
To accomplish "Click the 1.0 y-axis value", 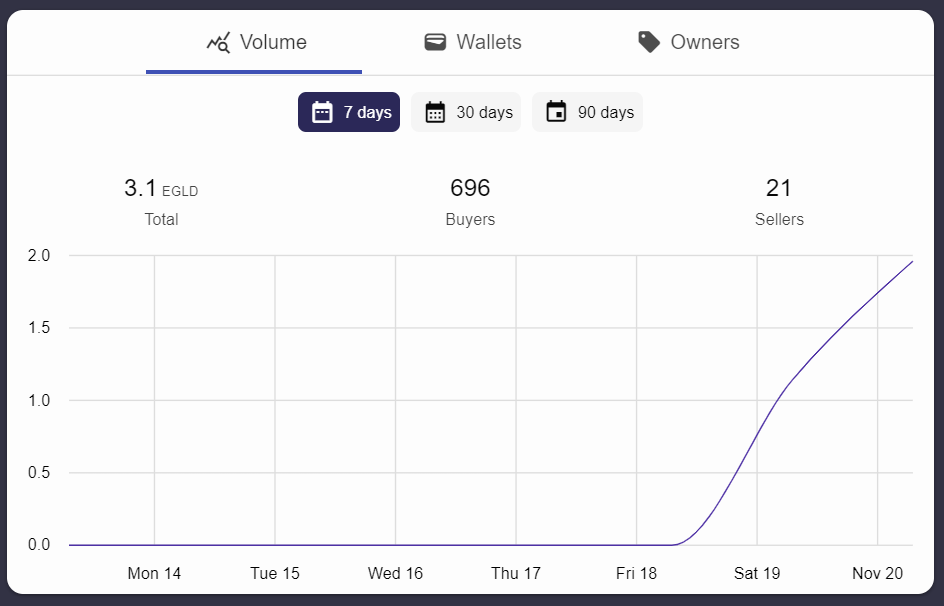I will (39, 400).
